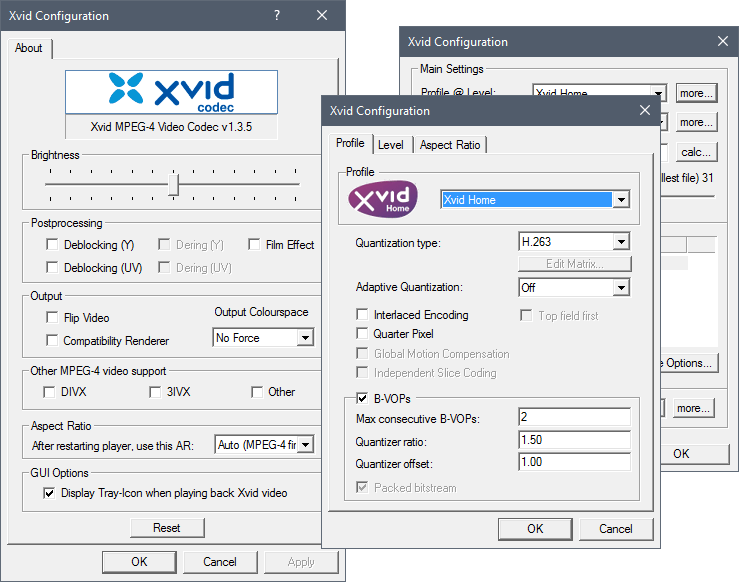The height and width of the screenshot is (582, 739).
Task: Switch to the Aspect Ratio tab
Action: pos(450,145)
